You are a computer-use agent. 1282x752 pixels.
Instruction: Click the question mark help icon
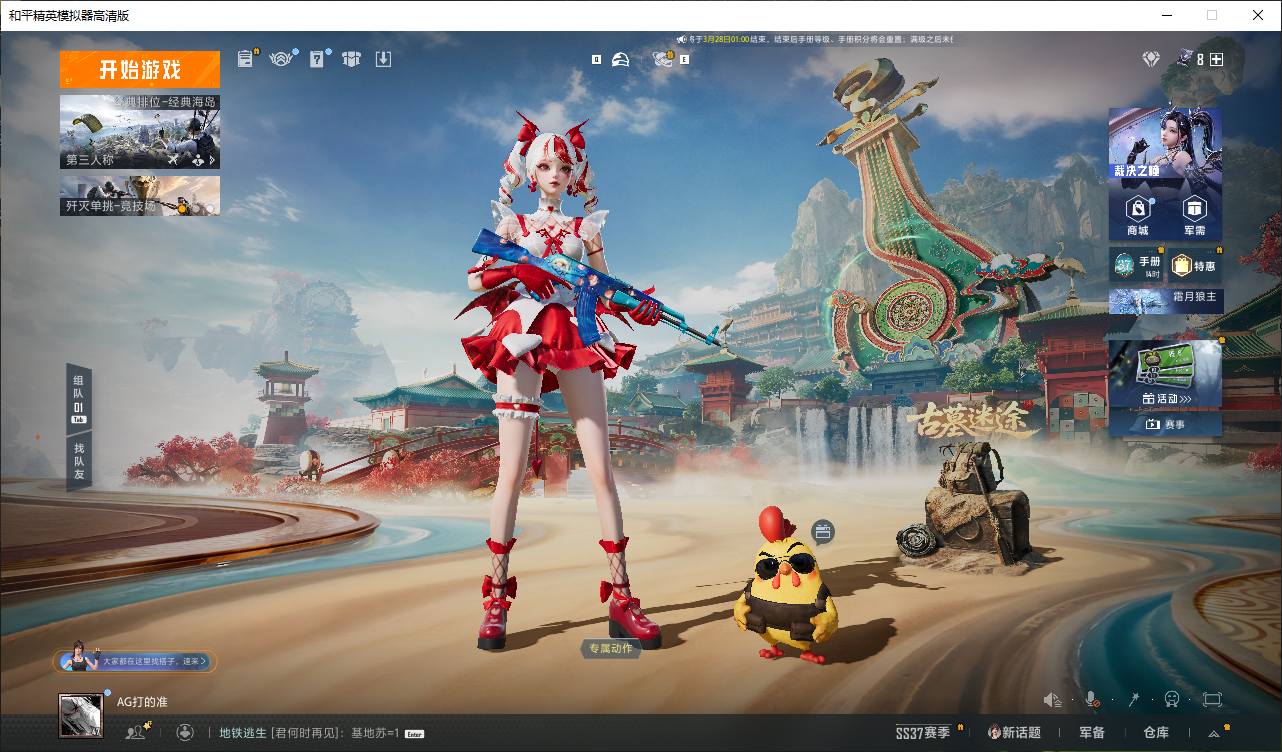[x=317, y=59]
